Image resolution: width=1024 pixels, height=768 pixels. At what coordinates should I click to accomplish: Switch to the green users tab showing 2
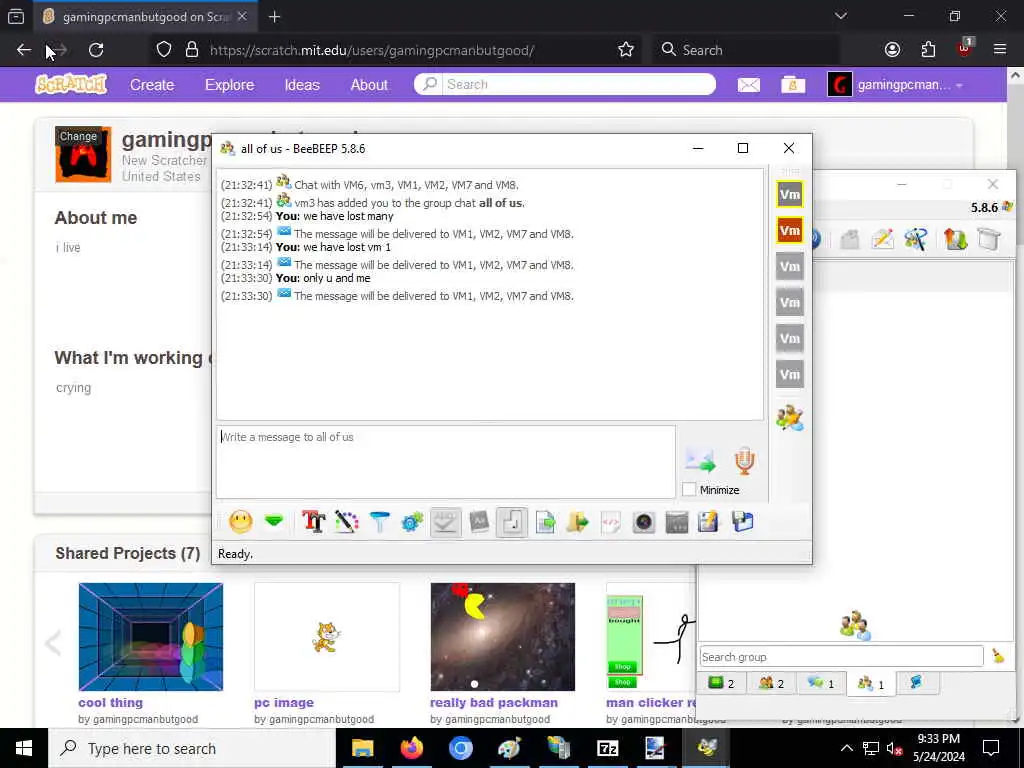coord(722,683)
